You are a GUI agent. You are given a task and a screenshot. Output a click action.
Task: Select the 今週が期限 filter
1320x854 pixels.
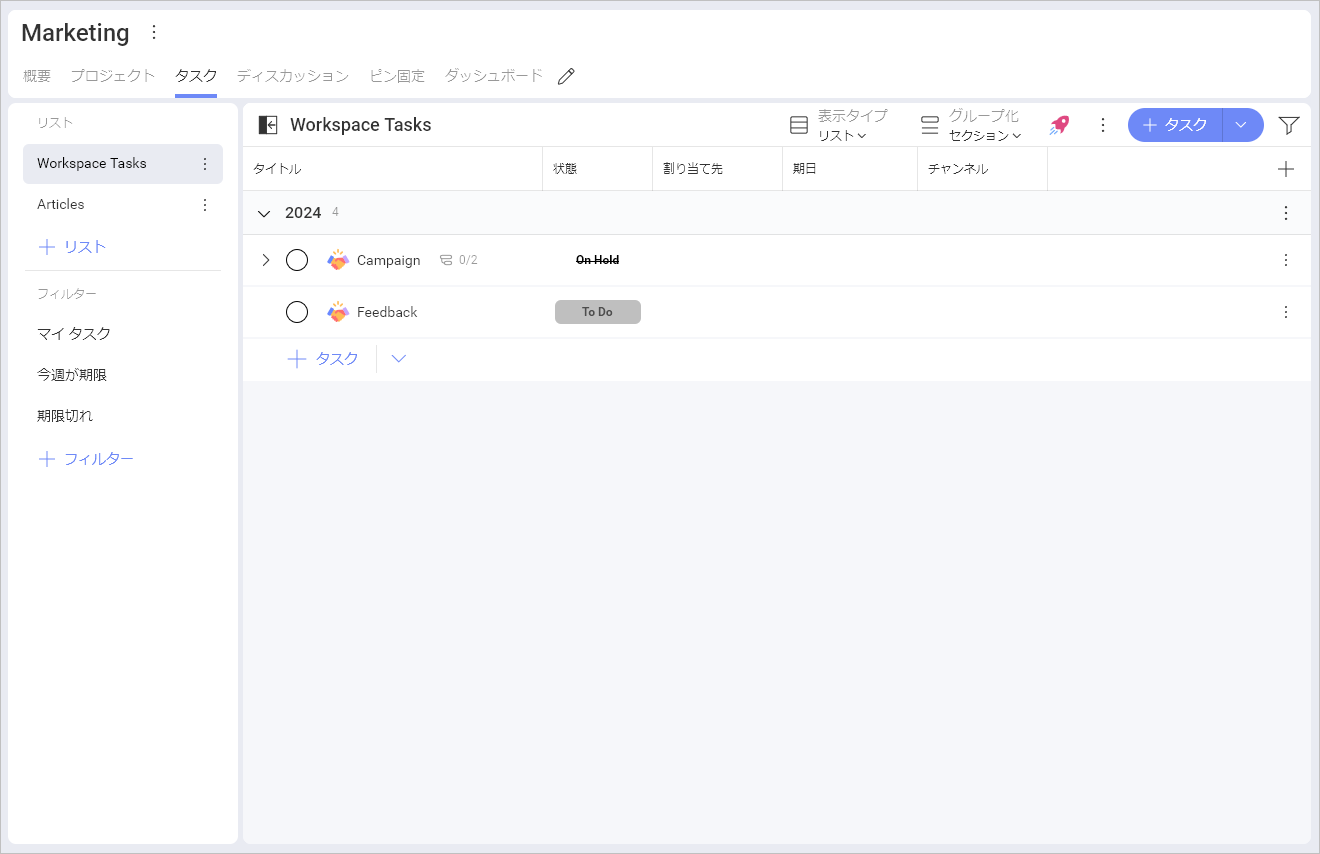click(72, 375)
